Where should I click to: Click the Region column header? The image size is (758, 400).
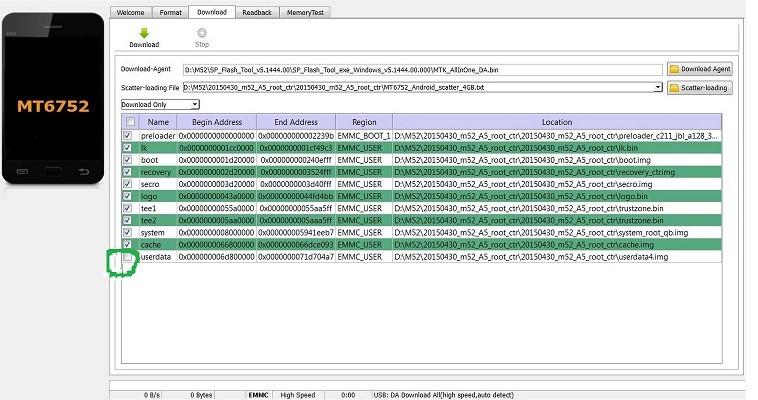tap(364, 122)
